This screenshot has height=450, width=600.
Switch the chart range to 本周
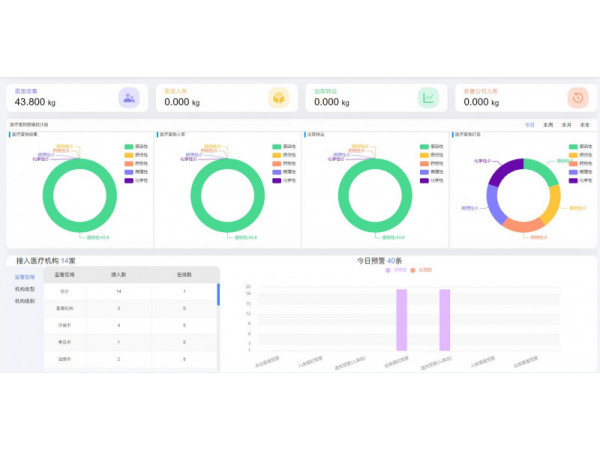(x=548, y=125)
